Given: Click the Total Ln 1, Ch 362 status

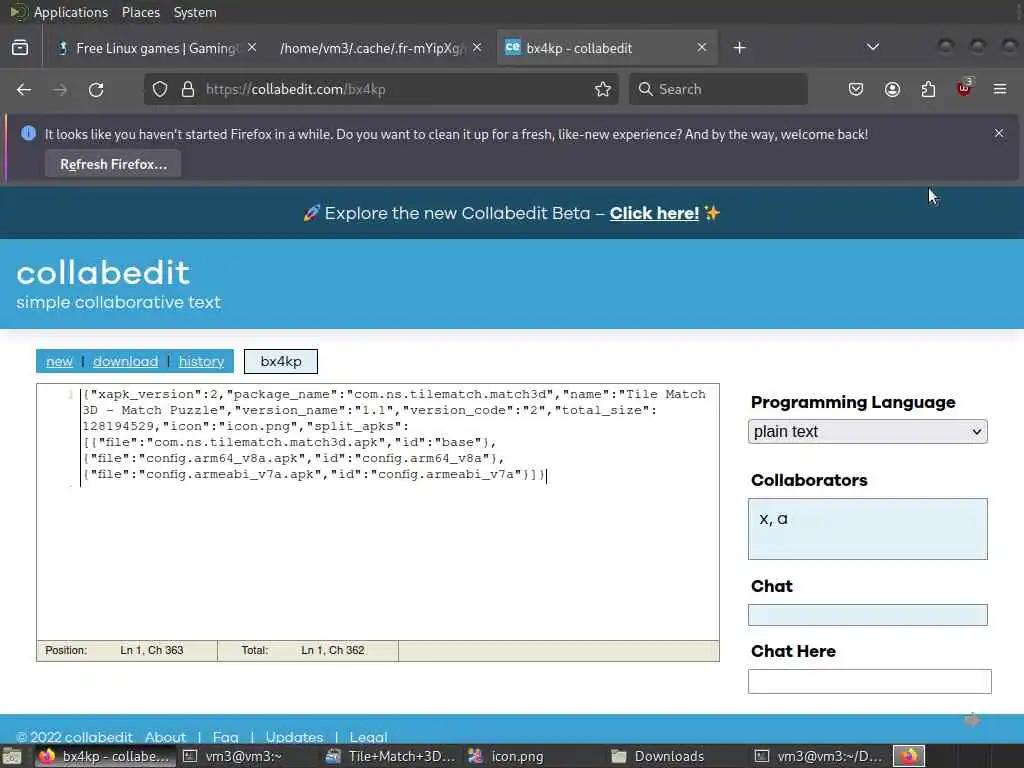Looking at the screenshot, I should point(308,650).
